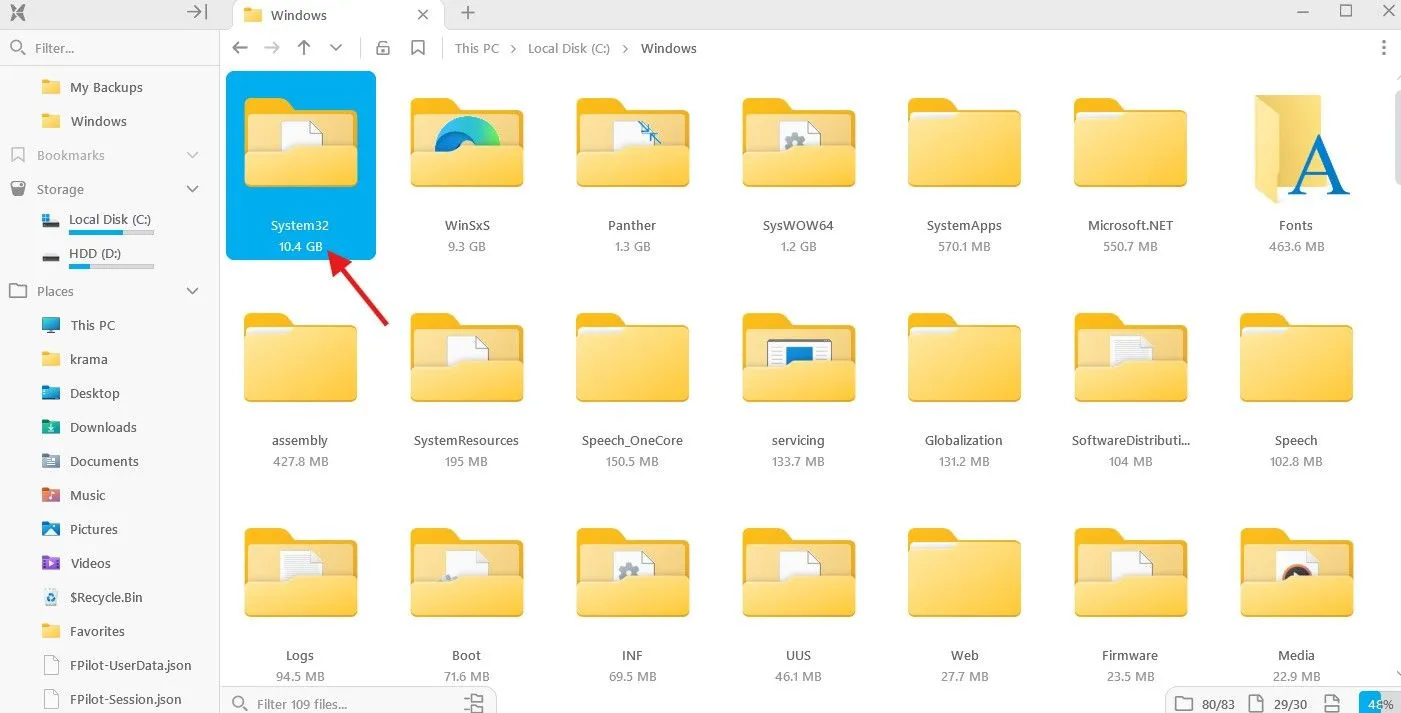Open the recent locations history dropdown

point(336,48)
